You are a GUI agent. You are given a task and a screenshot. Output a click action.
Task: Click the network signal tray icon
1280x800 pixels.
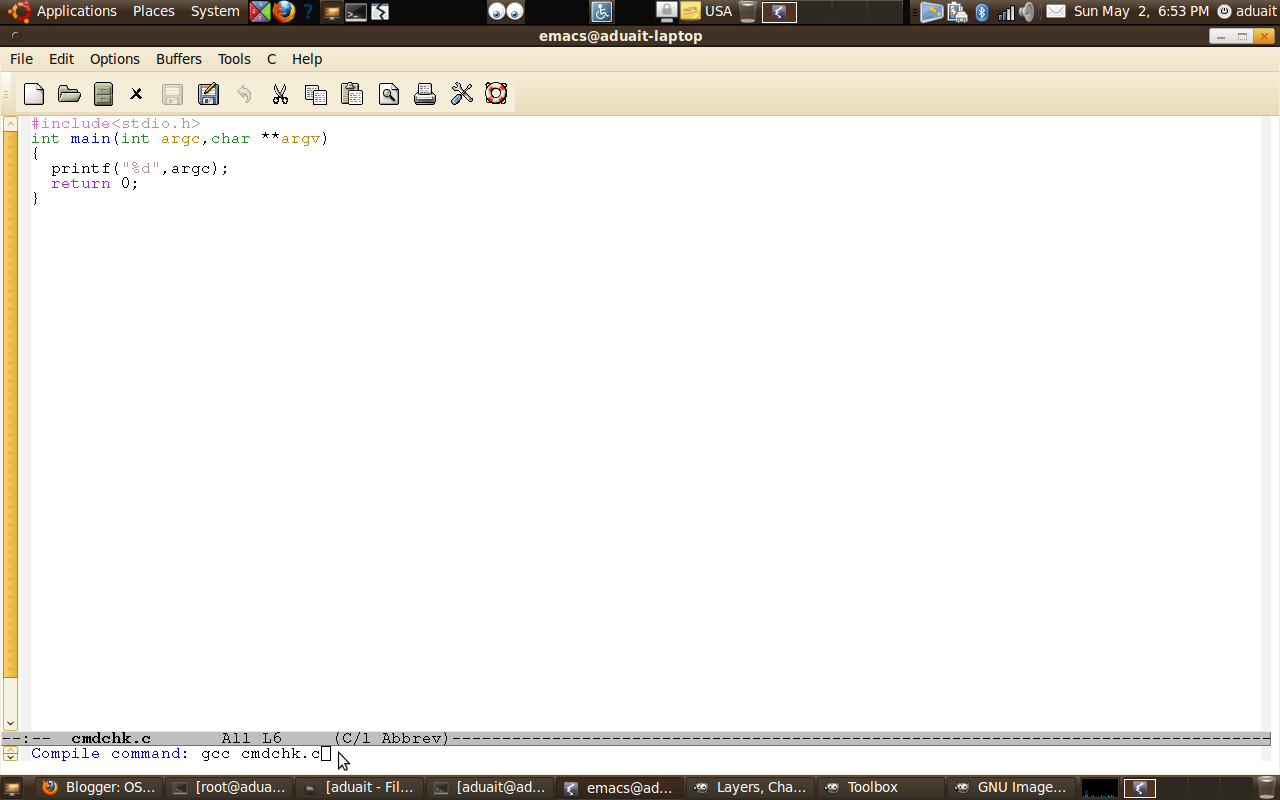[x=1005, y=12]
